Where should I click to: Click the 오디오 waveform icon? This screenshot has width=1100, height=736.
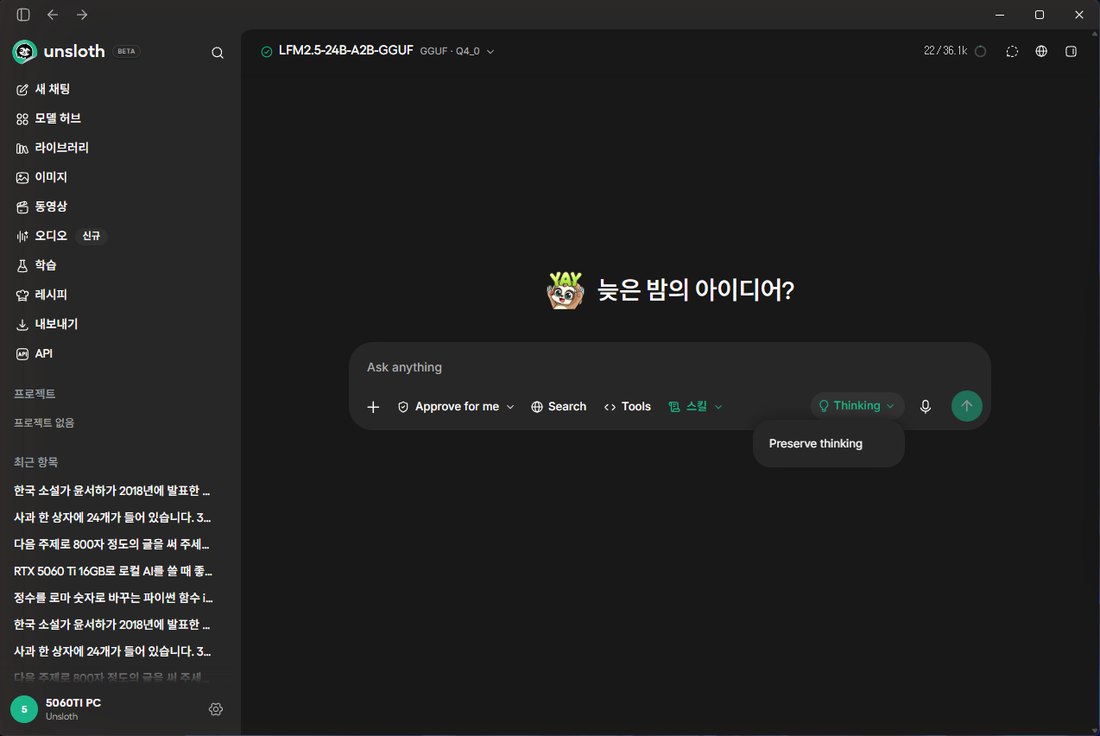tap(22, 236)
